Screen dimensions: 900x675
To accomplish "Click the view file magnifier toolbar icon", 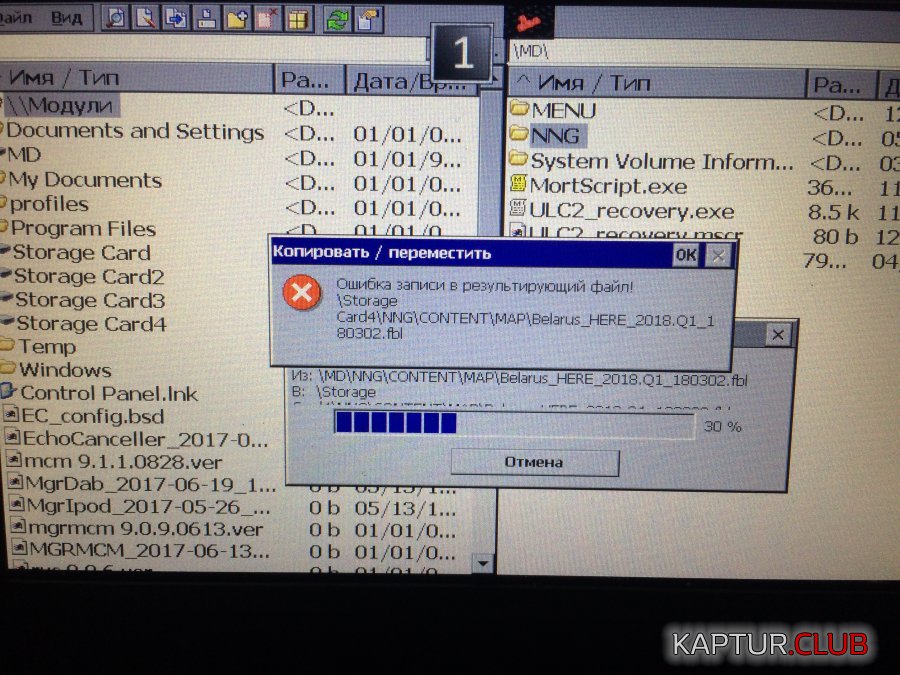I will (x=116, y=17).
